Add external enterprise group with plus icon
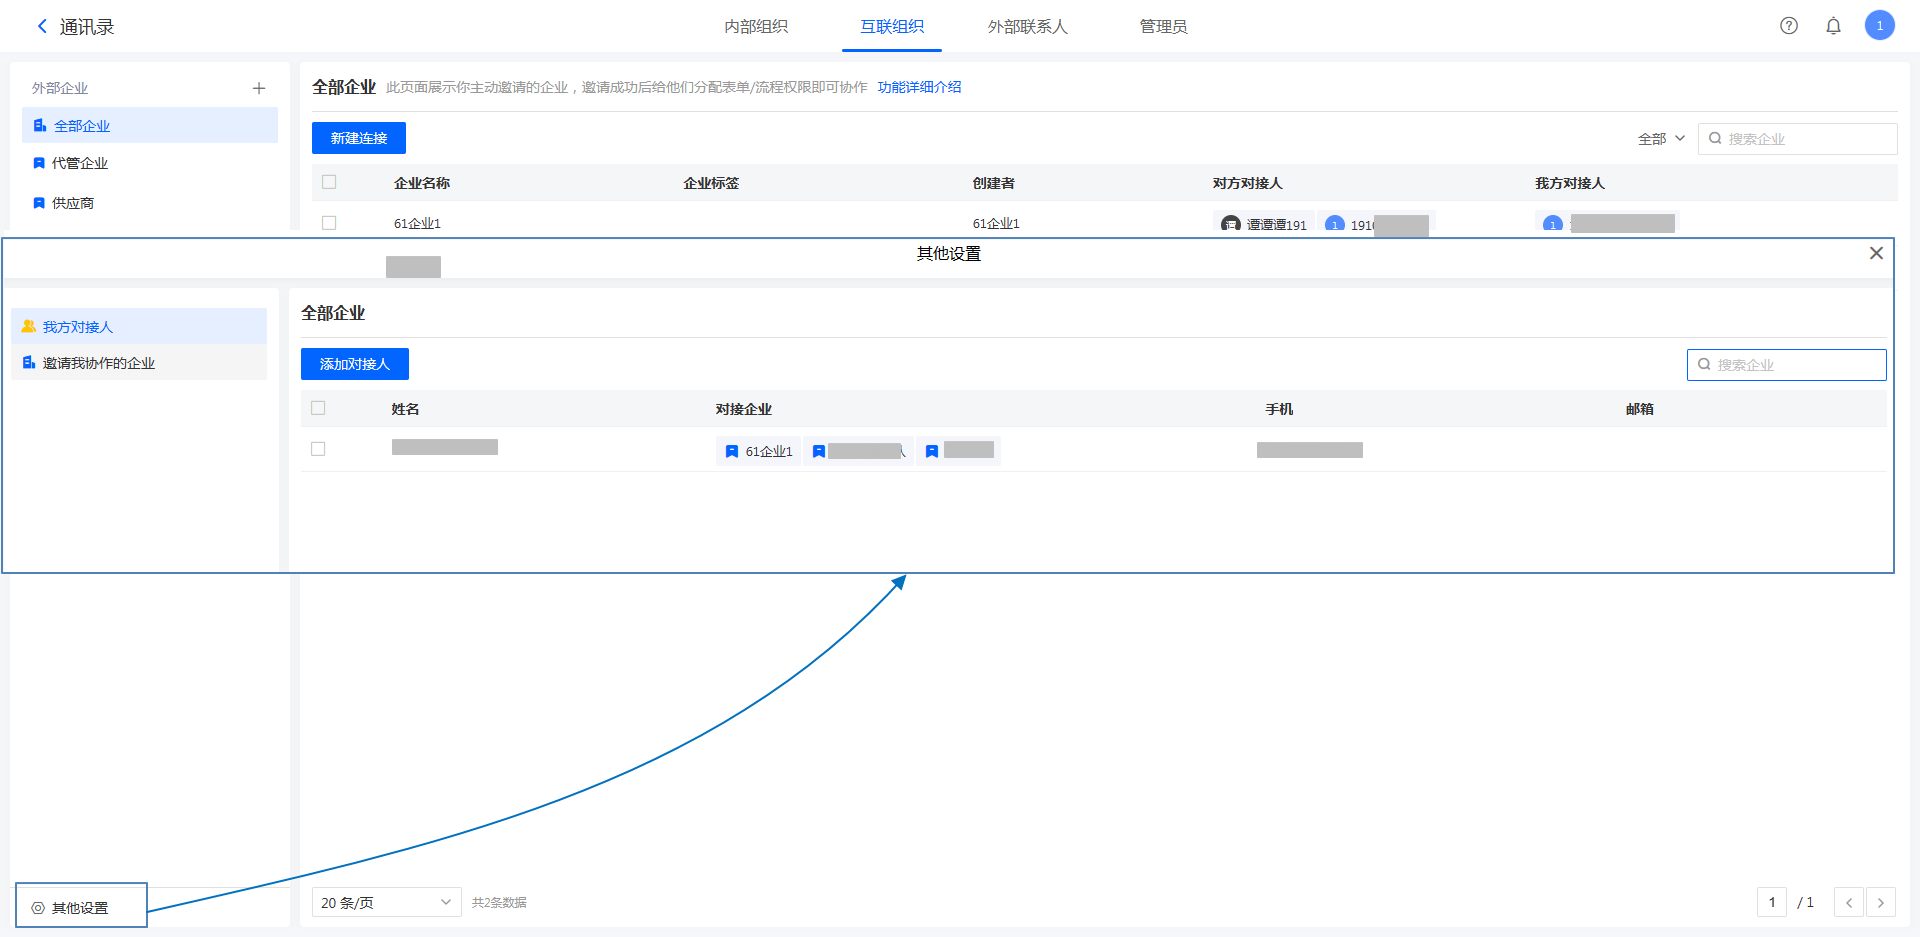The width and height of the screenshot is (1920, 937). 259,88
